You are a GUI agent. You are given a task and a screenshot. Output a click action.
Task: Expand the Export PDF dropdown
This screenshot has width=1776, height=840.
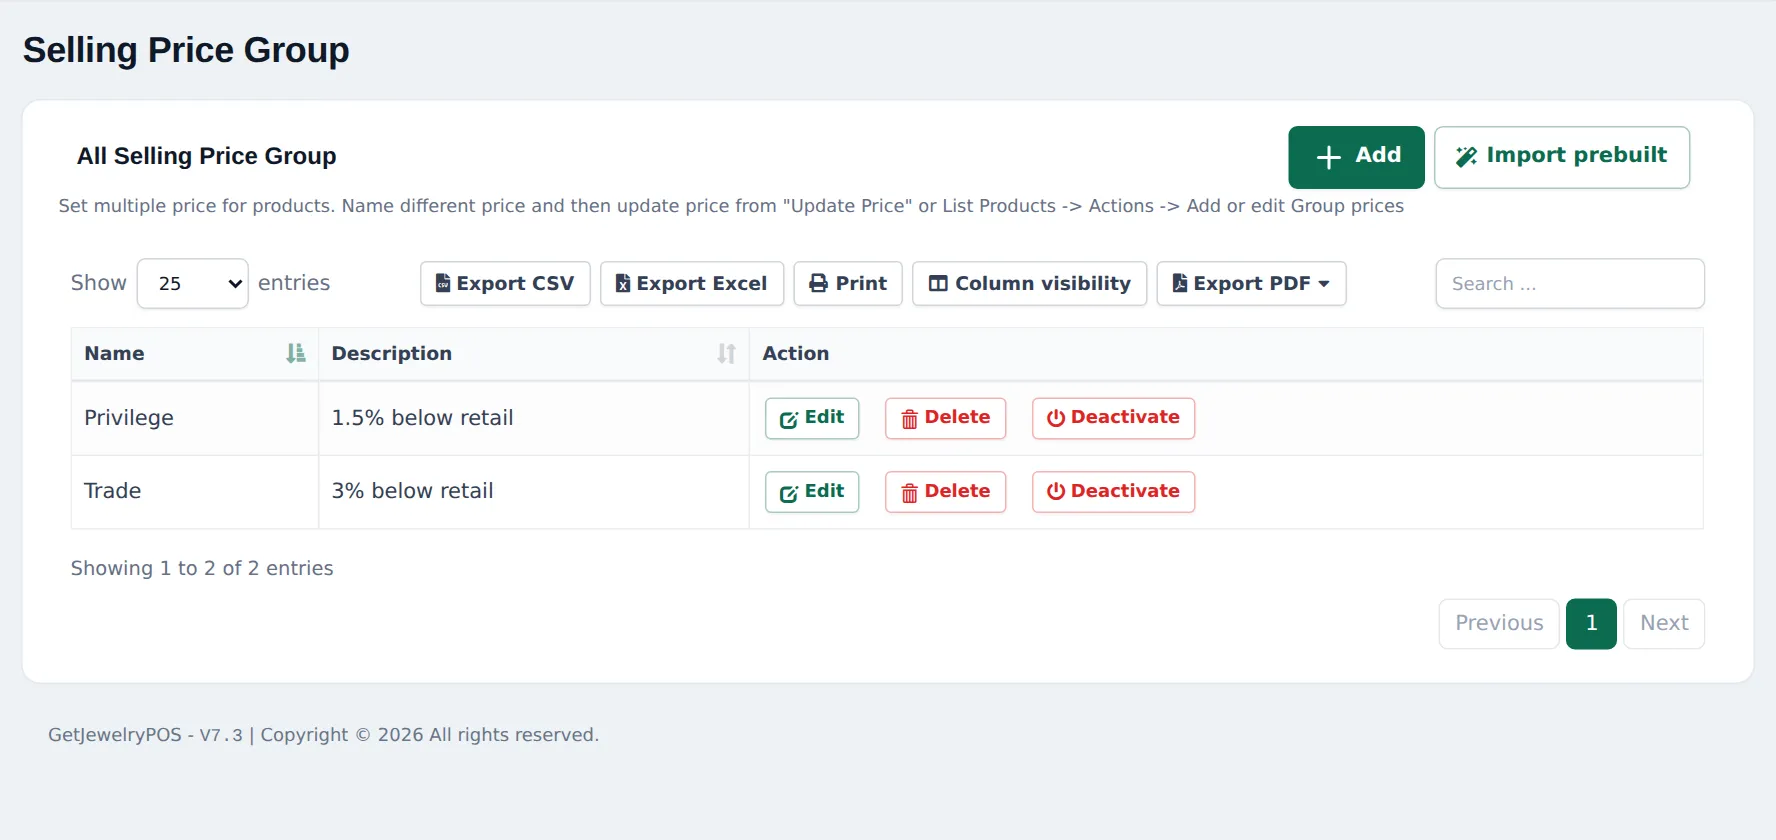[x=1252, y=284]
